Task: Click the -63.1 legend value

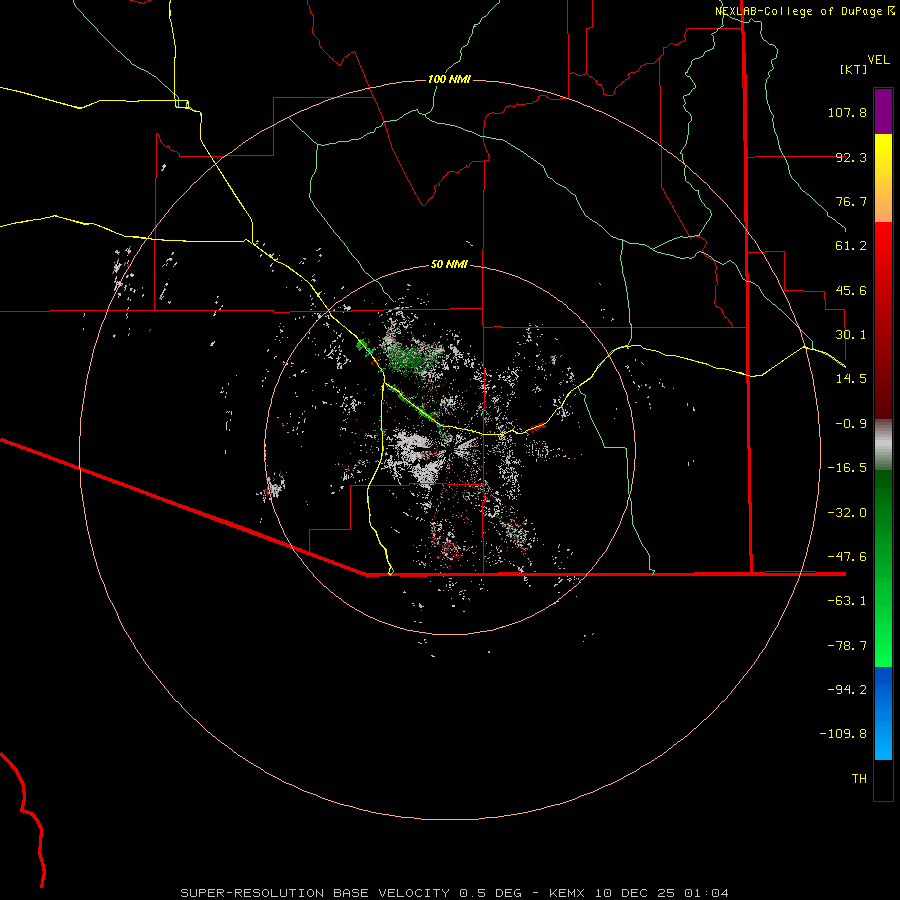Action: [x=847, y=601]
